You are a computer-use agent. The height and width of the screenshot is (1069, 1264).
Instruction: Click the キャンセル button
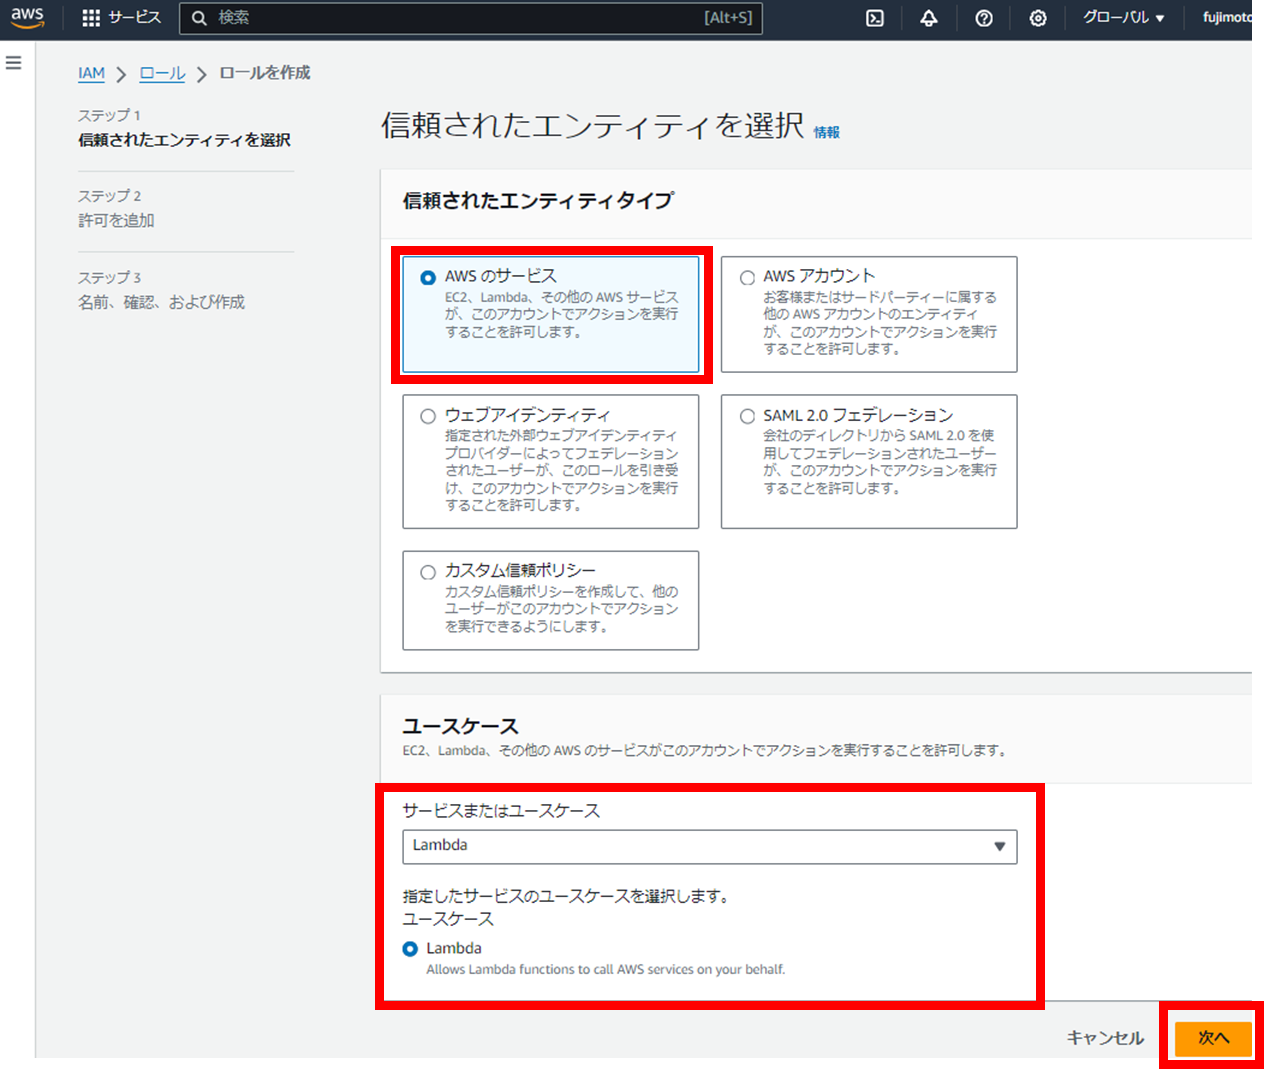pos(1105,1038)
